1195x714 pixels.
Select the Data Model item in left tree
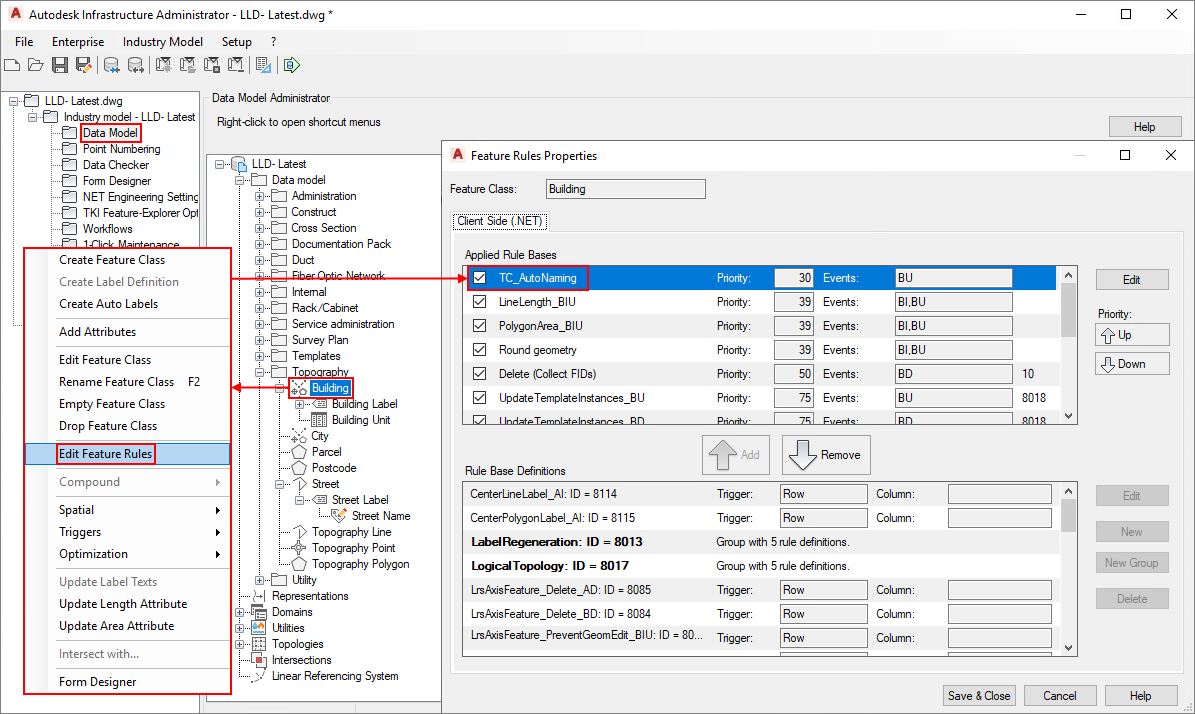point(110,133)
